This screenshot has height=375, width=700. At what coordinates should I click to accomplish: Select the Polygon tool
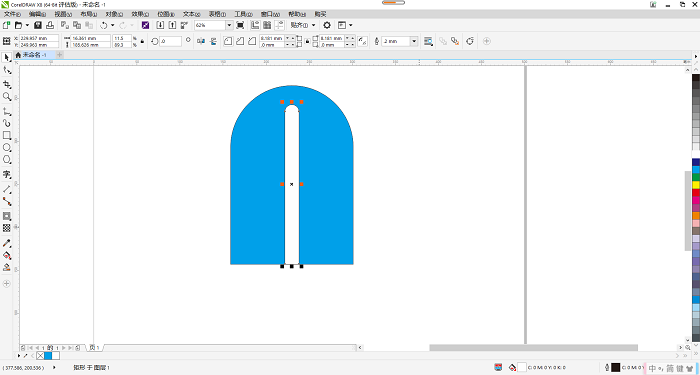pyautogui.click(x=7, y=159)
